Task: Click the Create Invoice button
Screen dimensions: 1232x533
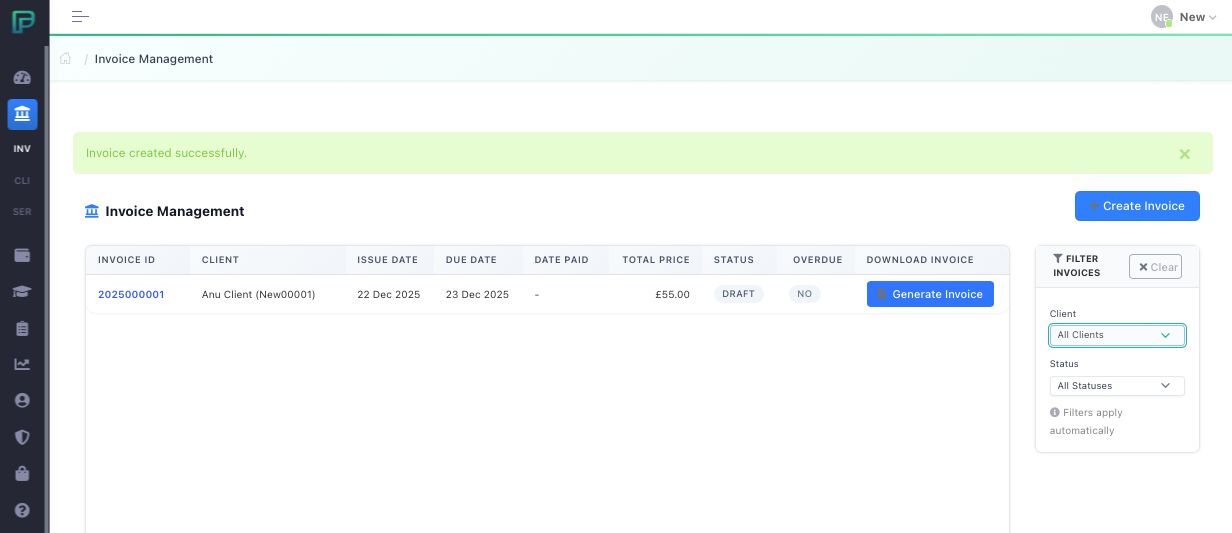Action: click(x=1136, y=206)
